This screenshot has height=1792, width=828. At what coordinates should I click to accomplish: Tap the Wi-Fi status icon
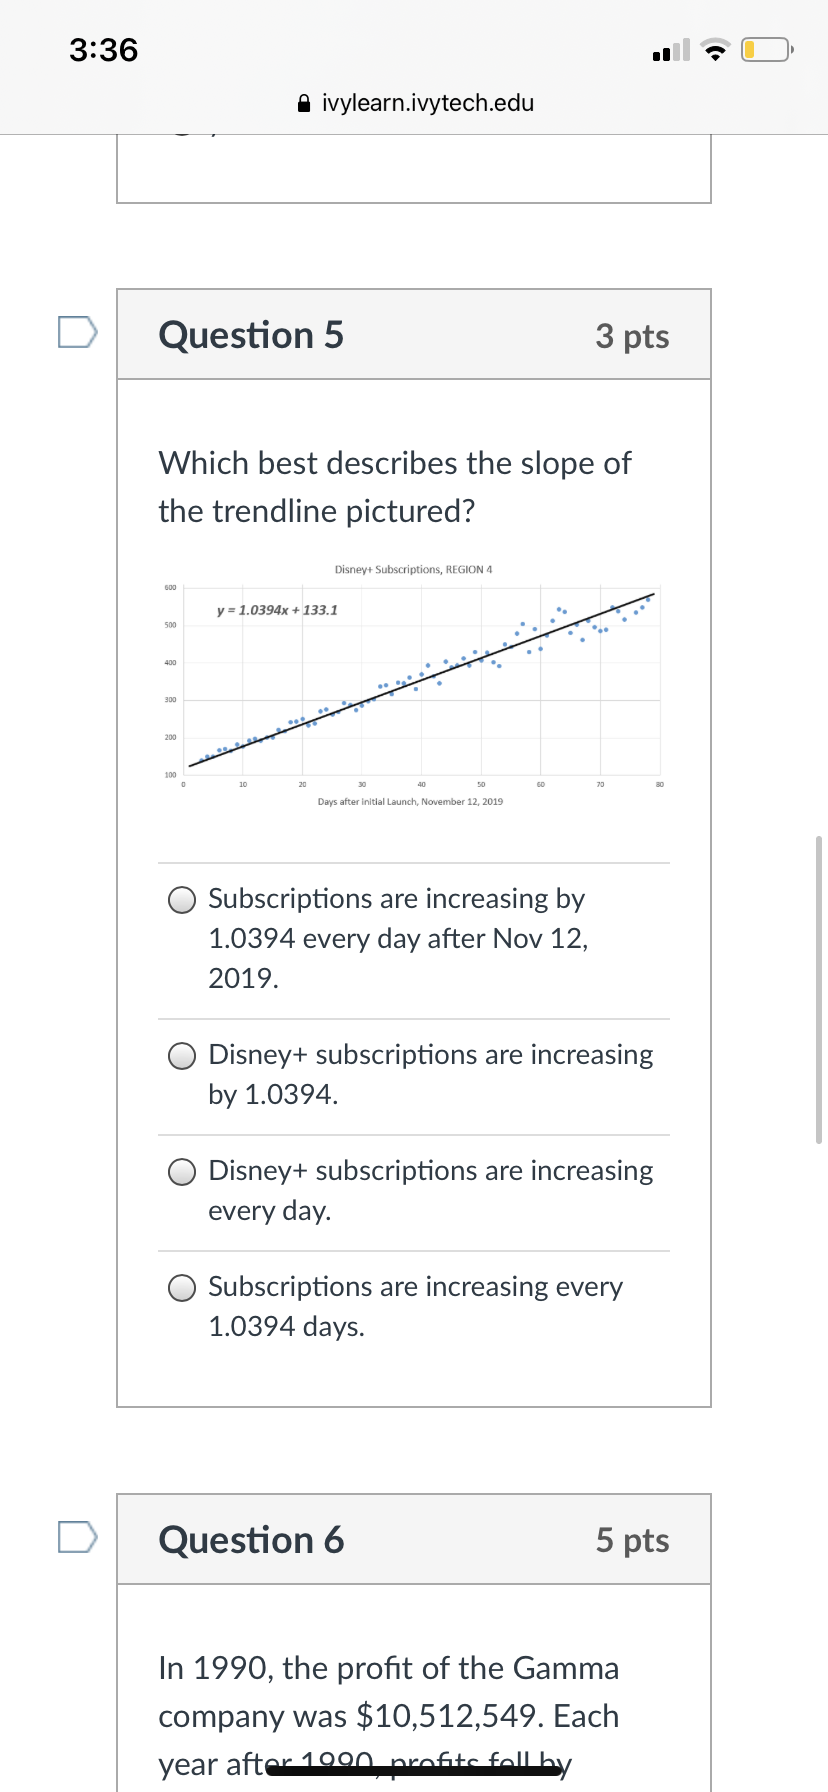coord(714,50)
